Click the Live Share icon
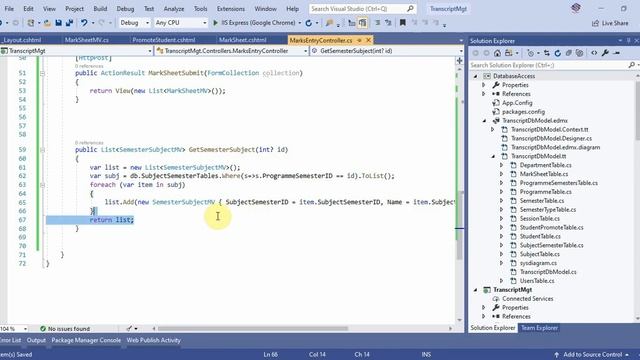The width and height of the screenshot is (640, 360). (x=596, y=23)
